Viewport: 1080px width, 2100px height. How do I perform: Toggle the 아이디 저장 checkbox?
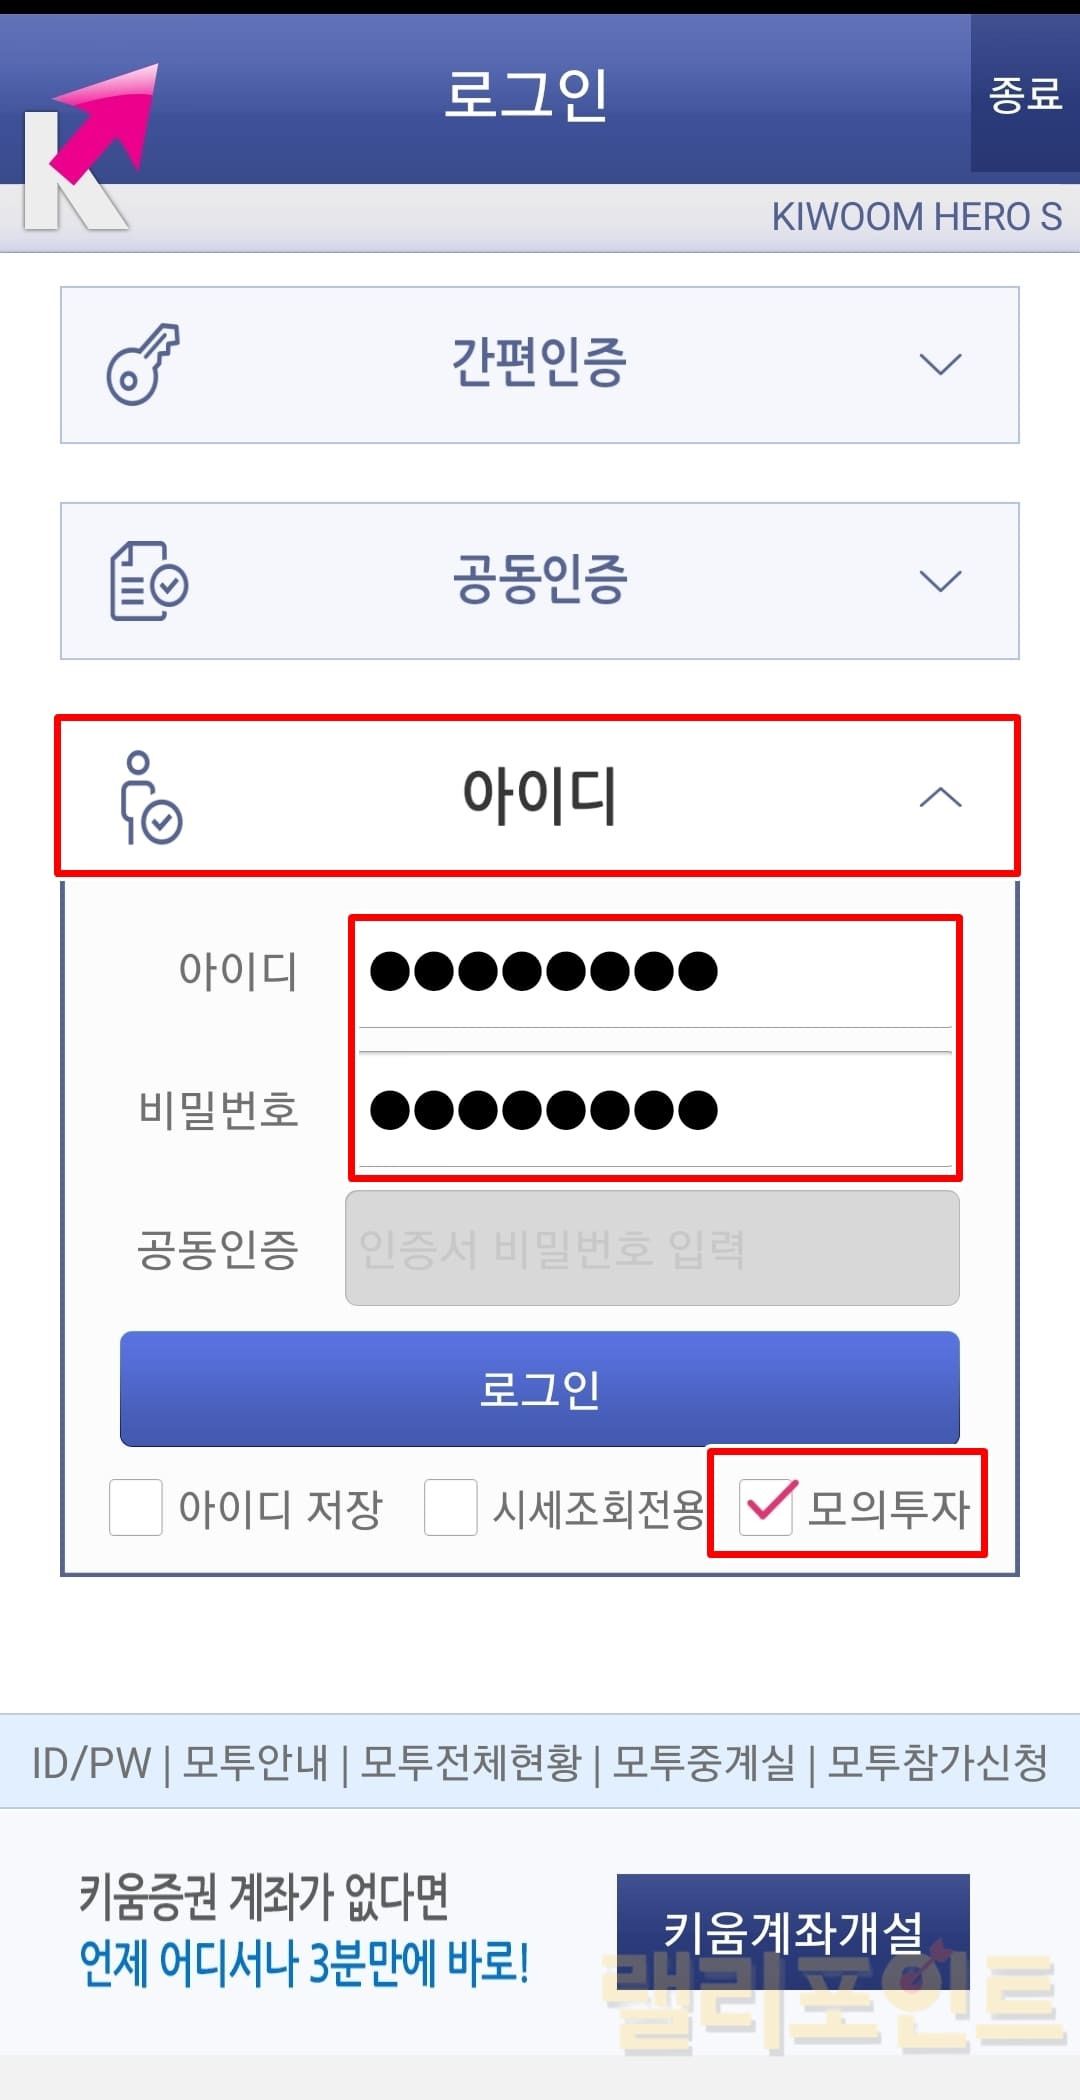[136, 1508]
